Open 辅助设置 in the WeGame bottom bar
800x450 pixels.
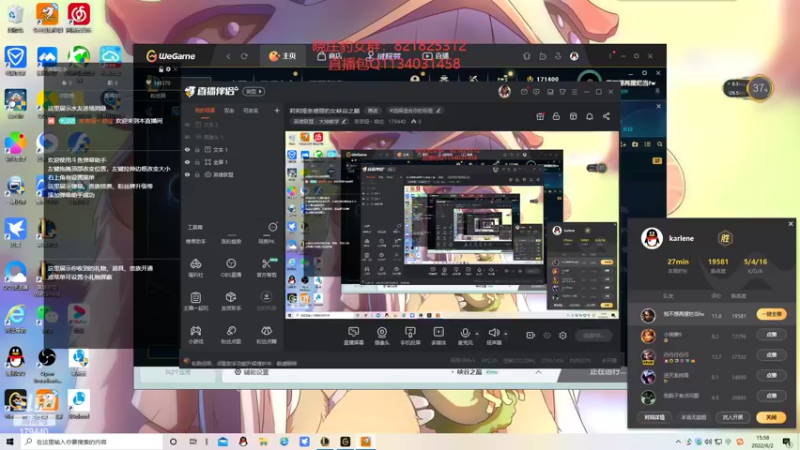point(251,372)
